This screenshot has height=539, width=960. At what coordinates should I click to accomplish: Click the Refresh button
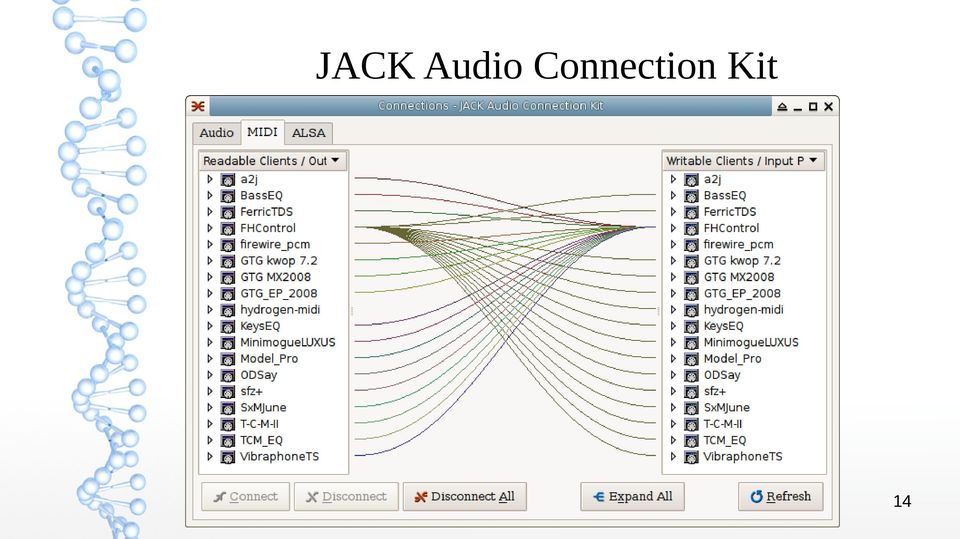click(781, 497)
